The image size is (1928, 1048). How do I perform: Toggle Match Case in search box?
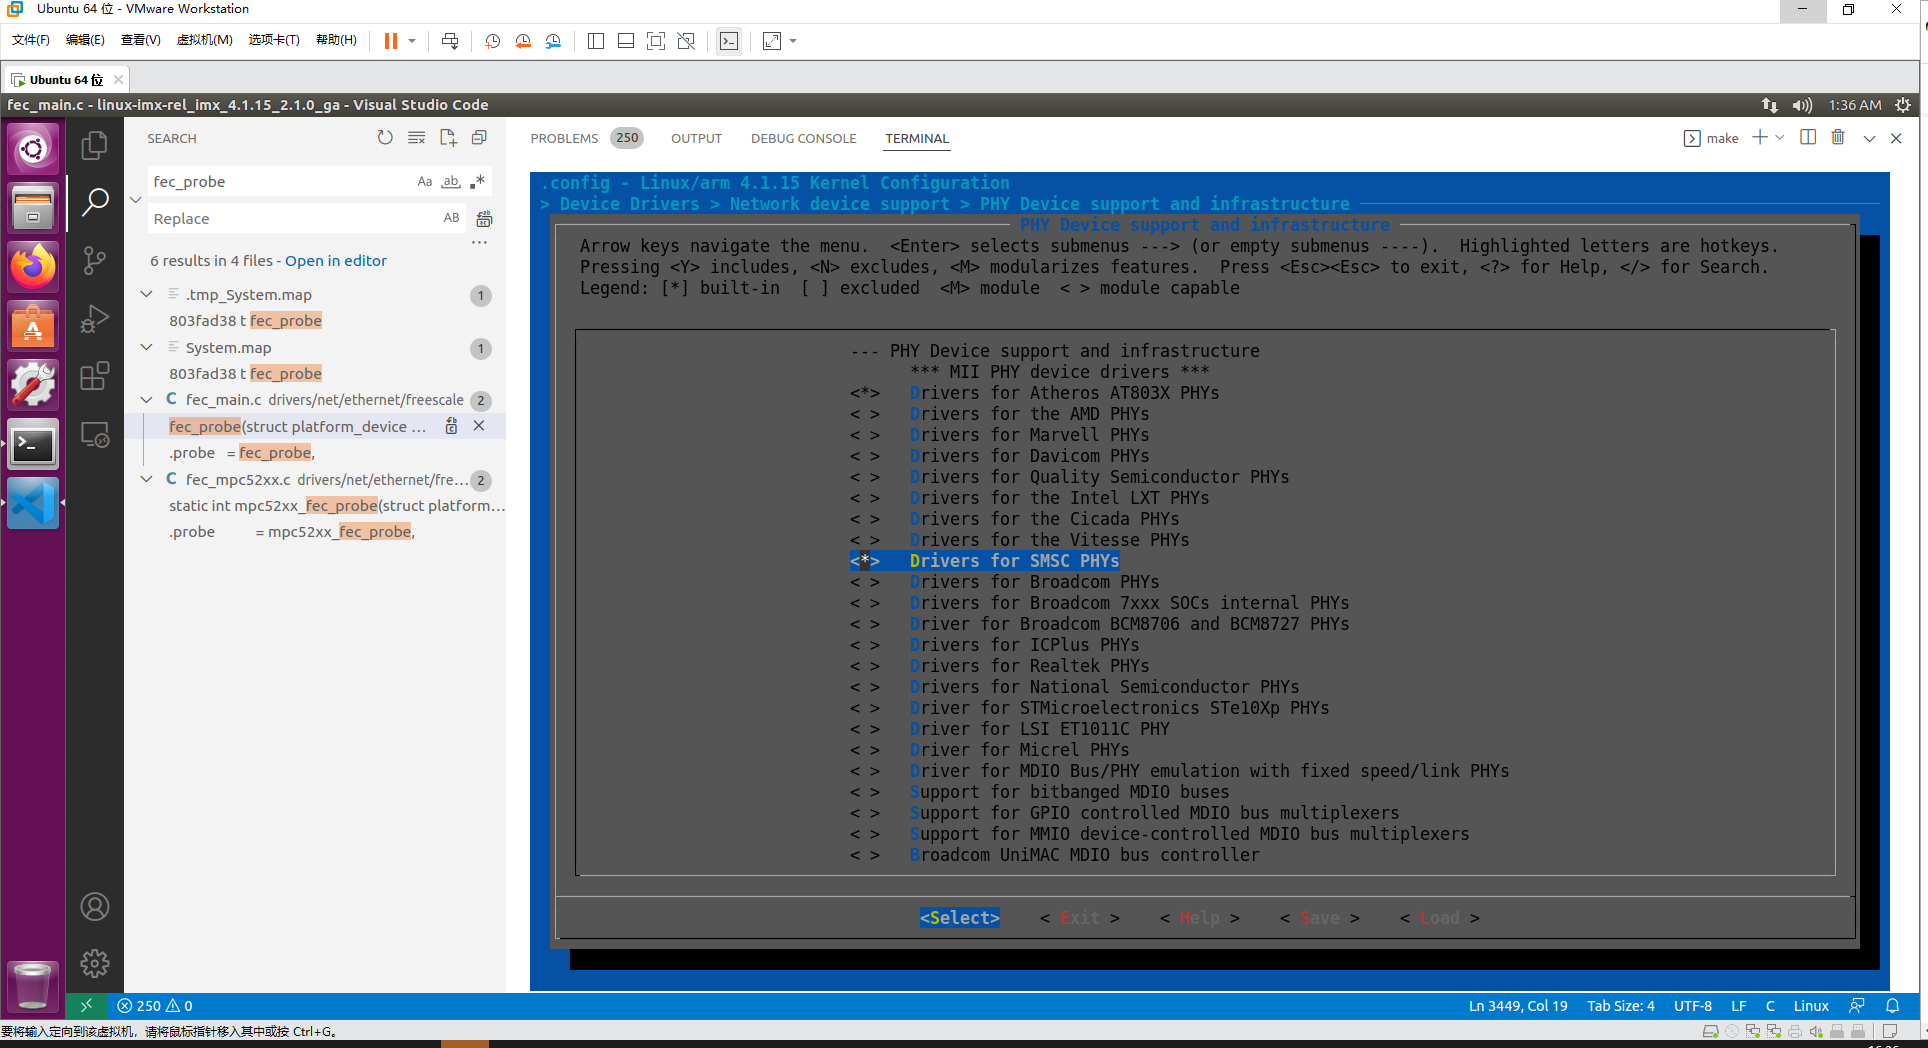425,181
